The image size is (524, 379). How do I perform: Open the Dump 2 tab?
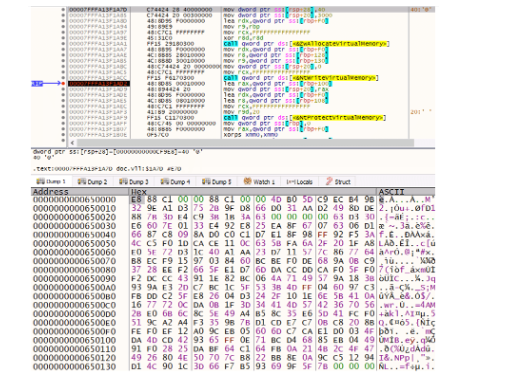pos(92,181)
